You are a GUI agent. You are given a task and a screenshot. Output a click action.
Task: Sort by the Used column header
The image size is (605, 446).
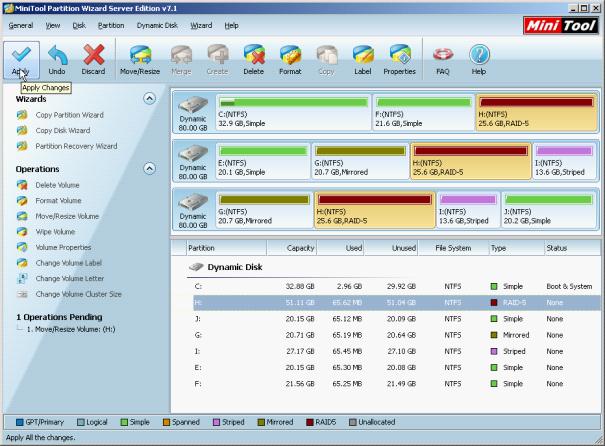(341, 248)
